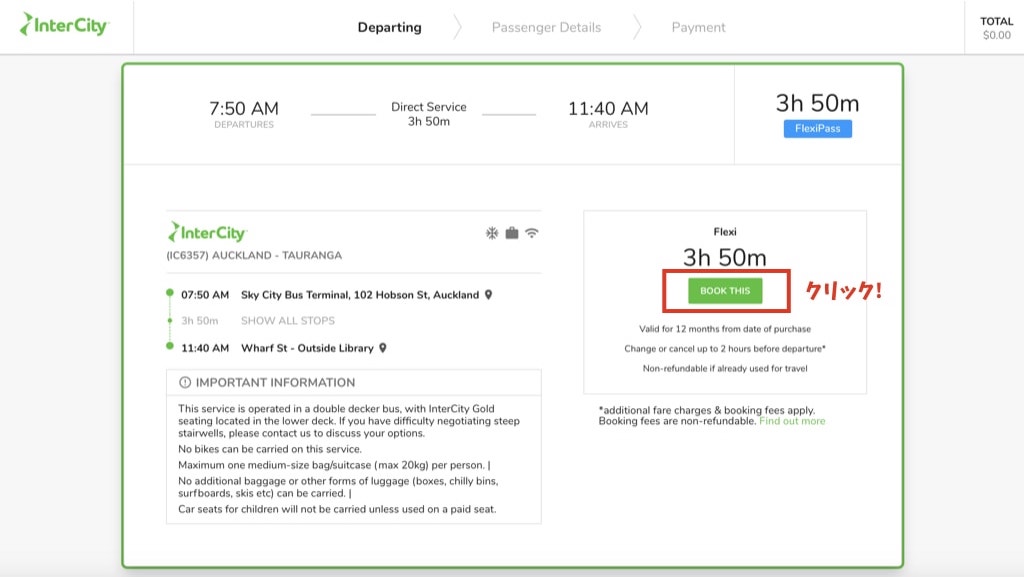The width and height of the screenshot is (1024, 577).
Task: Click the luggage suitcase amenity icon
Action: (x=512, y=233)
